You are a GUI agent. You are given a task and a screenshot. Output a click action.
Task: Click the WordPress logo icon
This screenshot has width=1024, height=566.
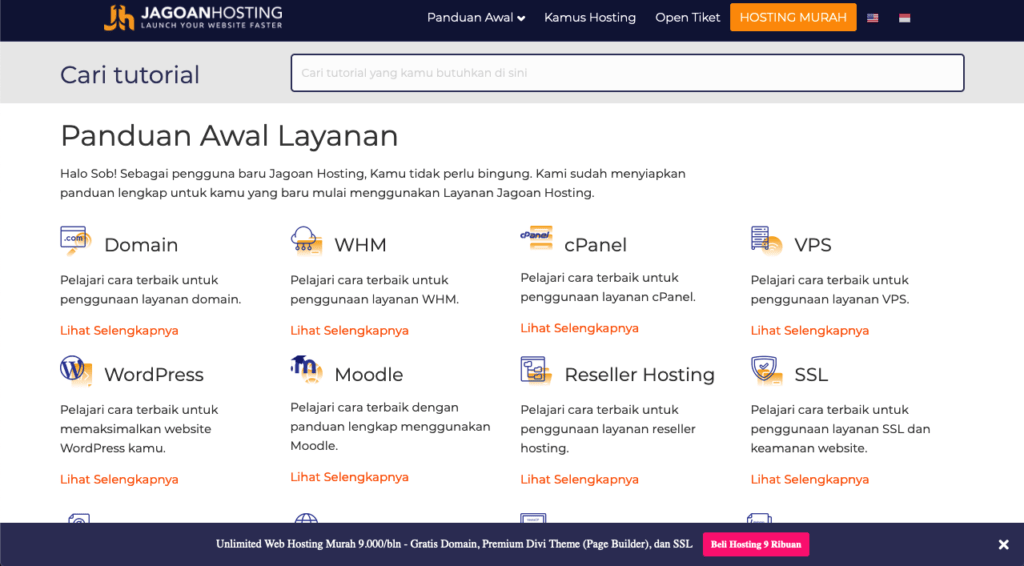coord(76,371)
